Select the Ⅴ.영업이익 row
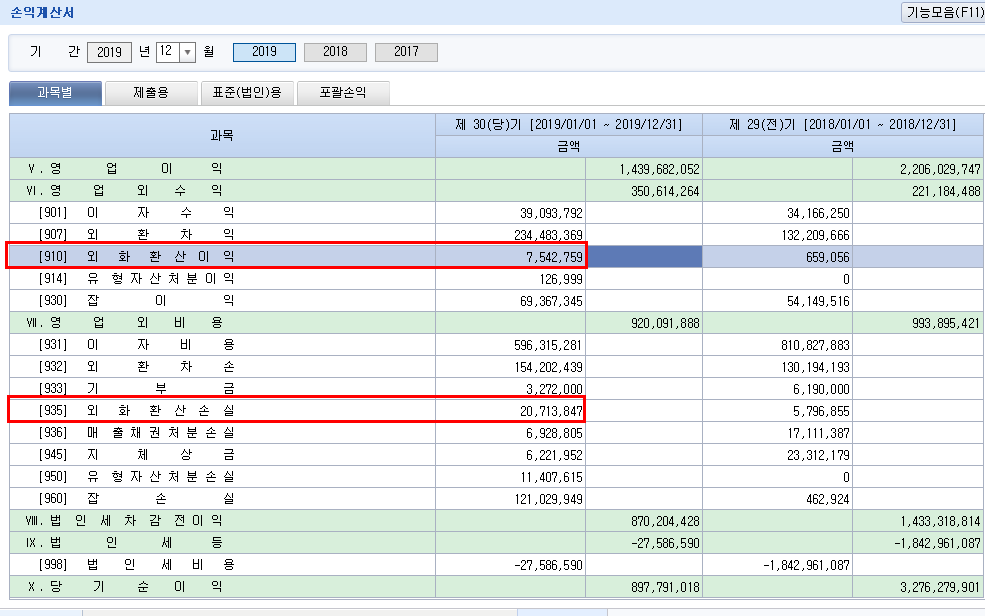985x616 pixels. [496, 169]
